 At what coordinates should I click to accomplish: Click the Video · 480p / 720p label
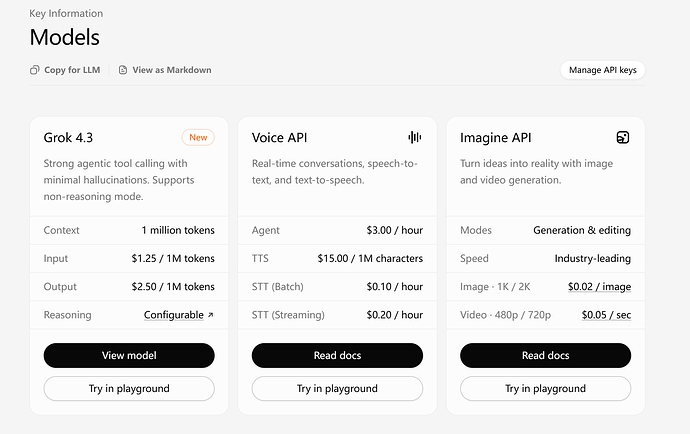[x=505, y=315]
